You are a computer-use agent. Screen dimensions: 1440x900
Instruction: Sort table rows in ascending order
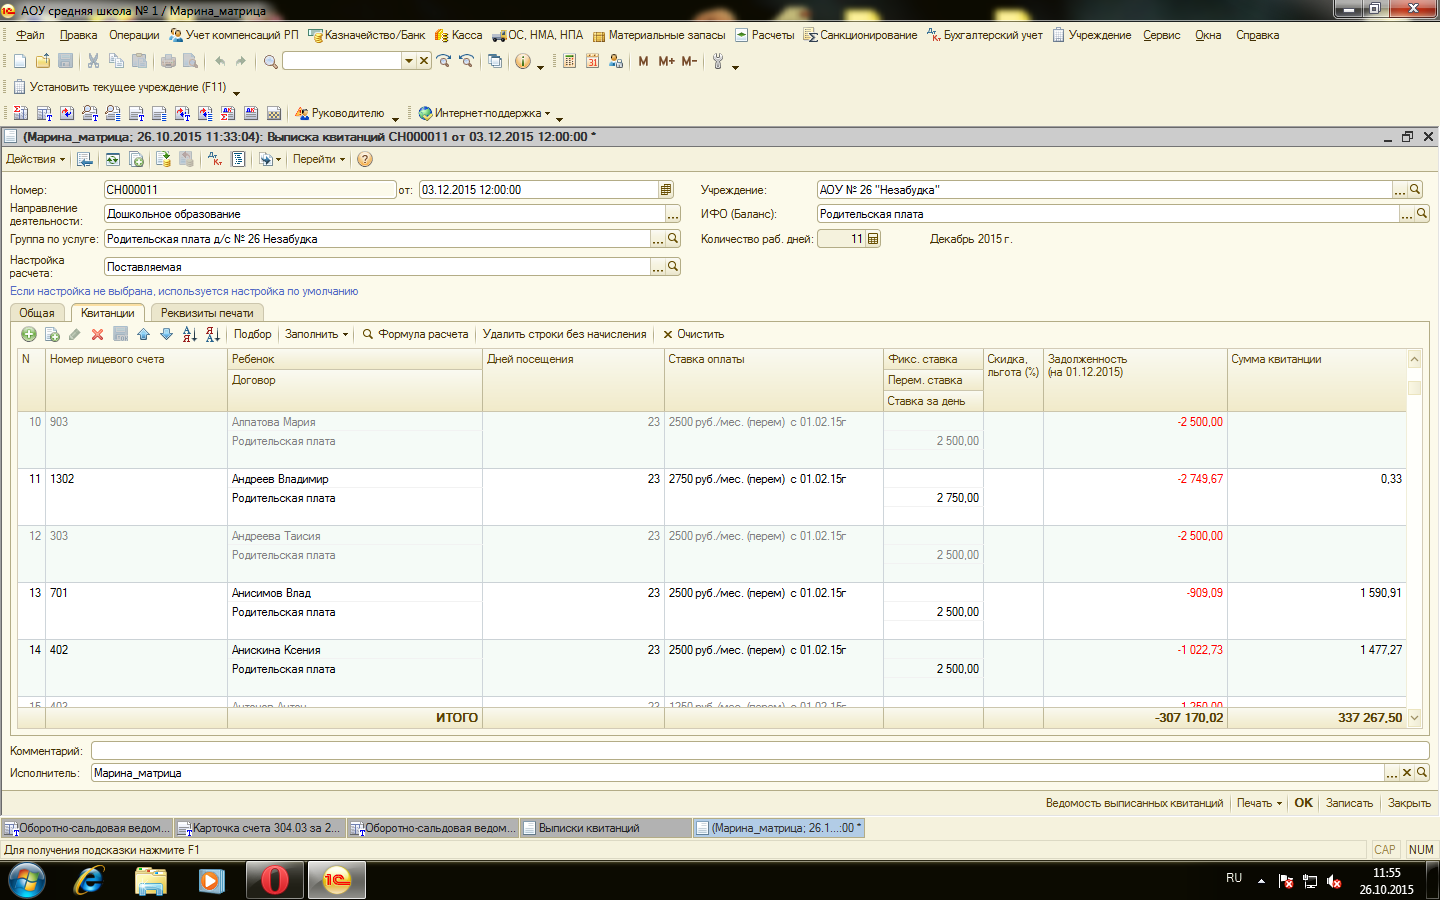click(190, 335)
